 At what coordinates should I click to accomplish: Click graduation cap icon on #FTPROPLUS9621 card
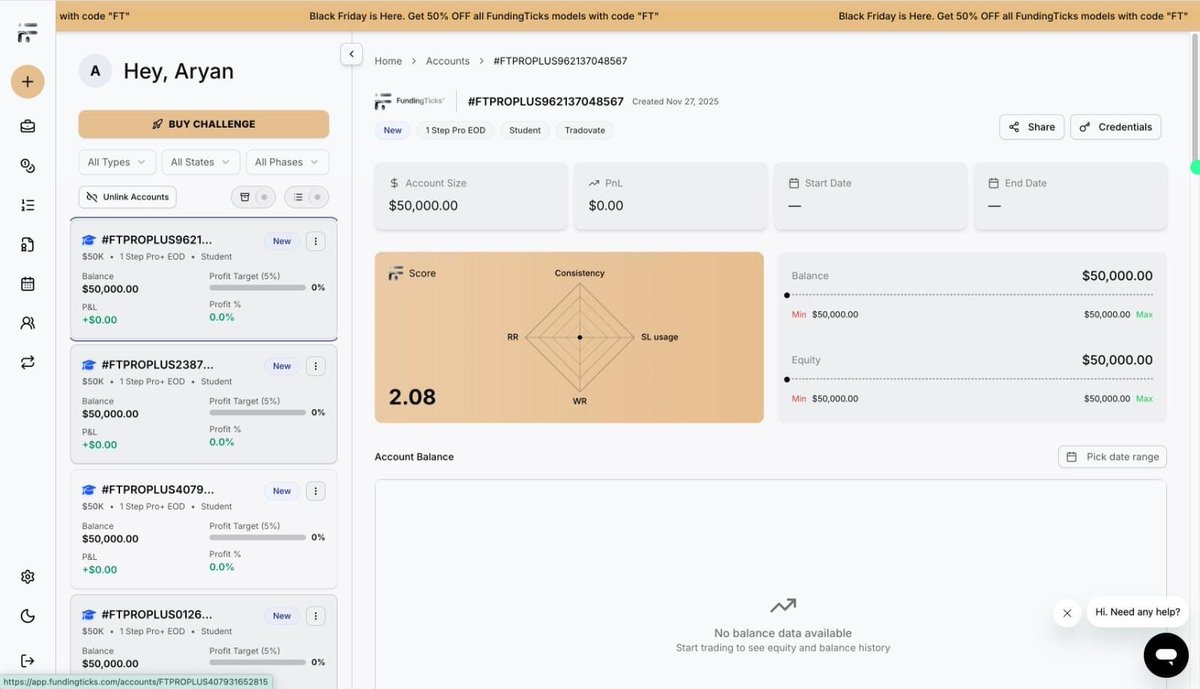point(89,240)
